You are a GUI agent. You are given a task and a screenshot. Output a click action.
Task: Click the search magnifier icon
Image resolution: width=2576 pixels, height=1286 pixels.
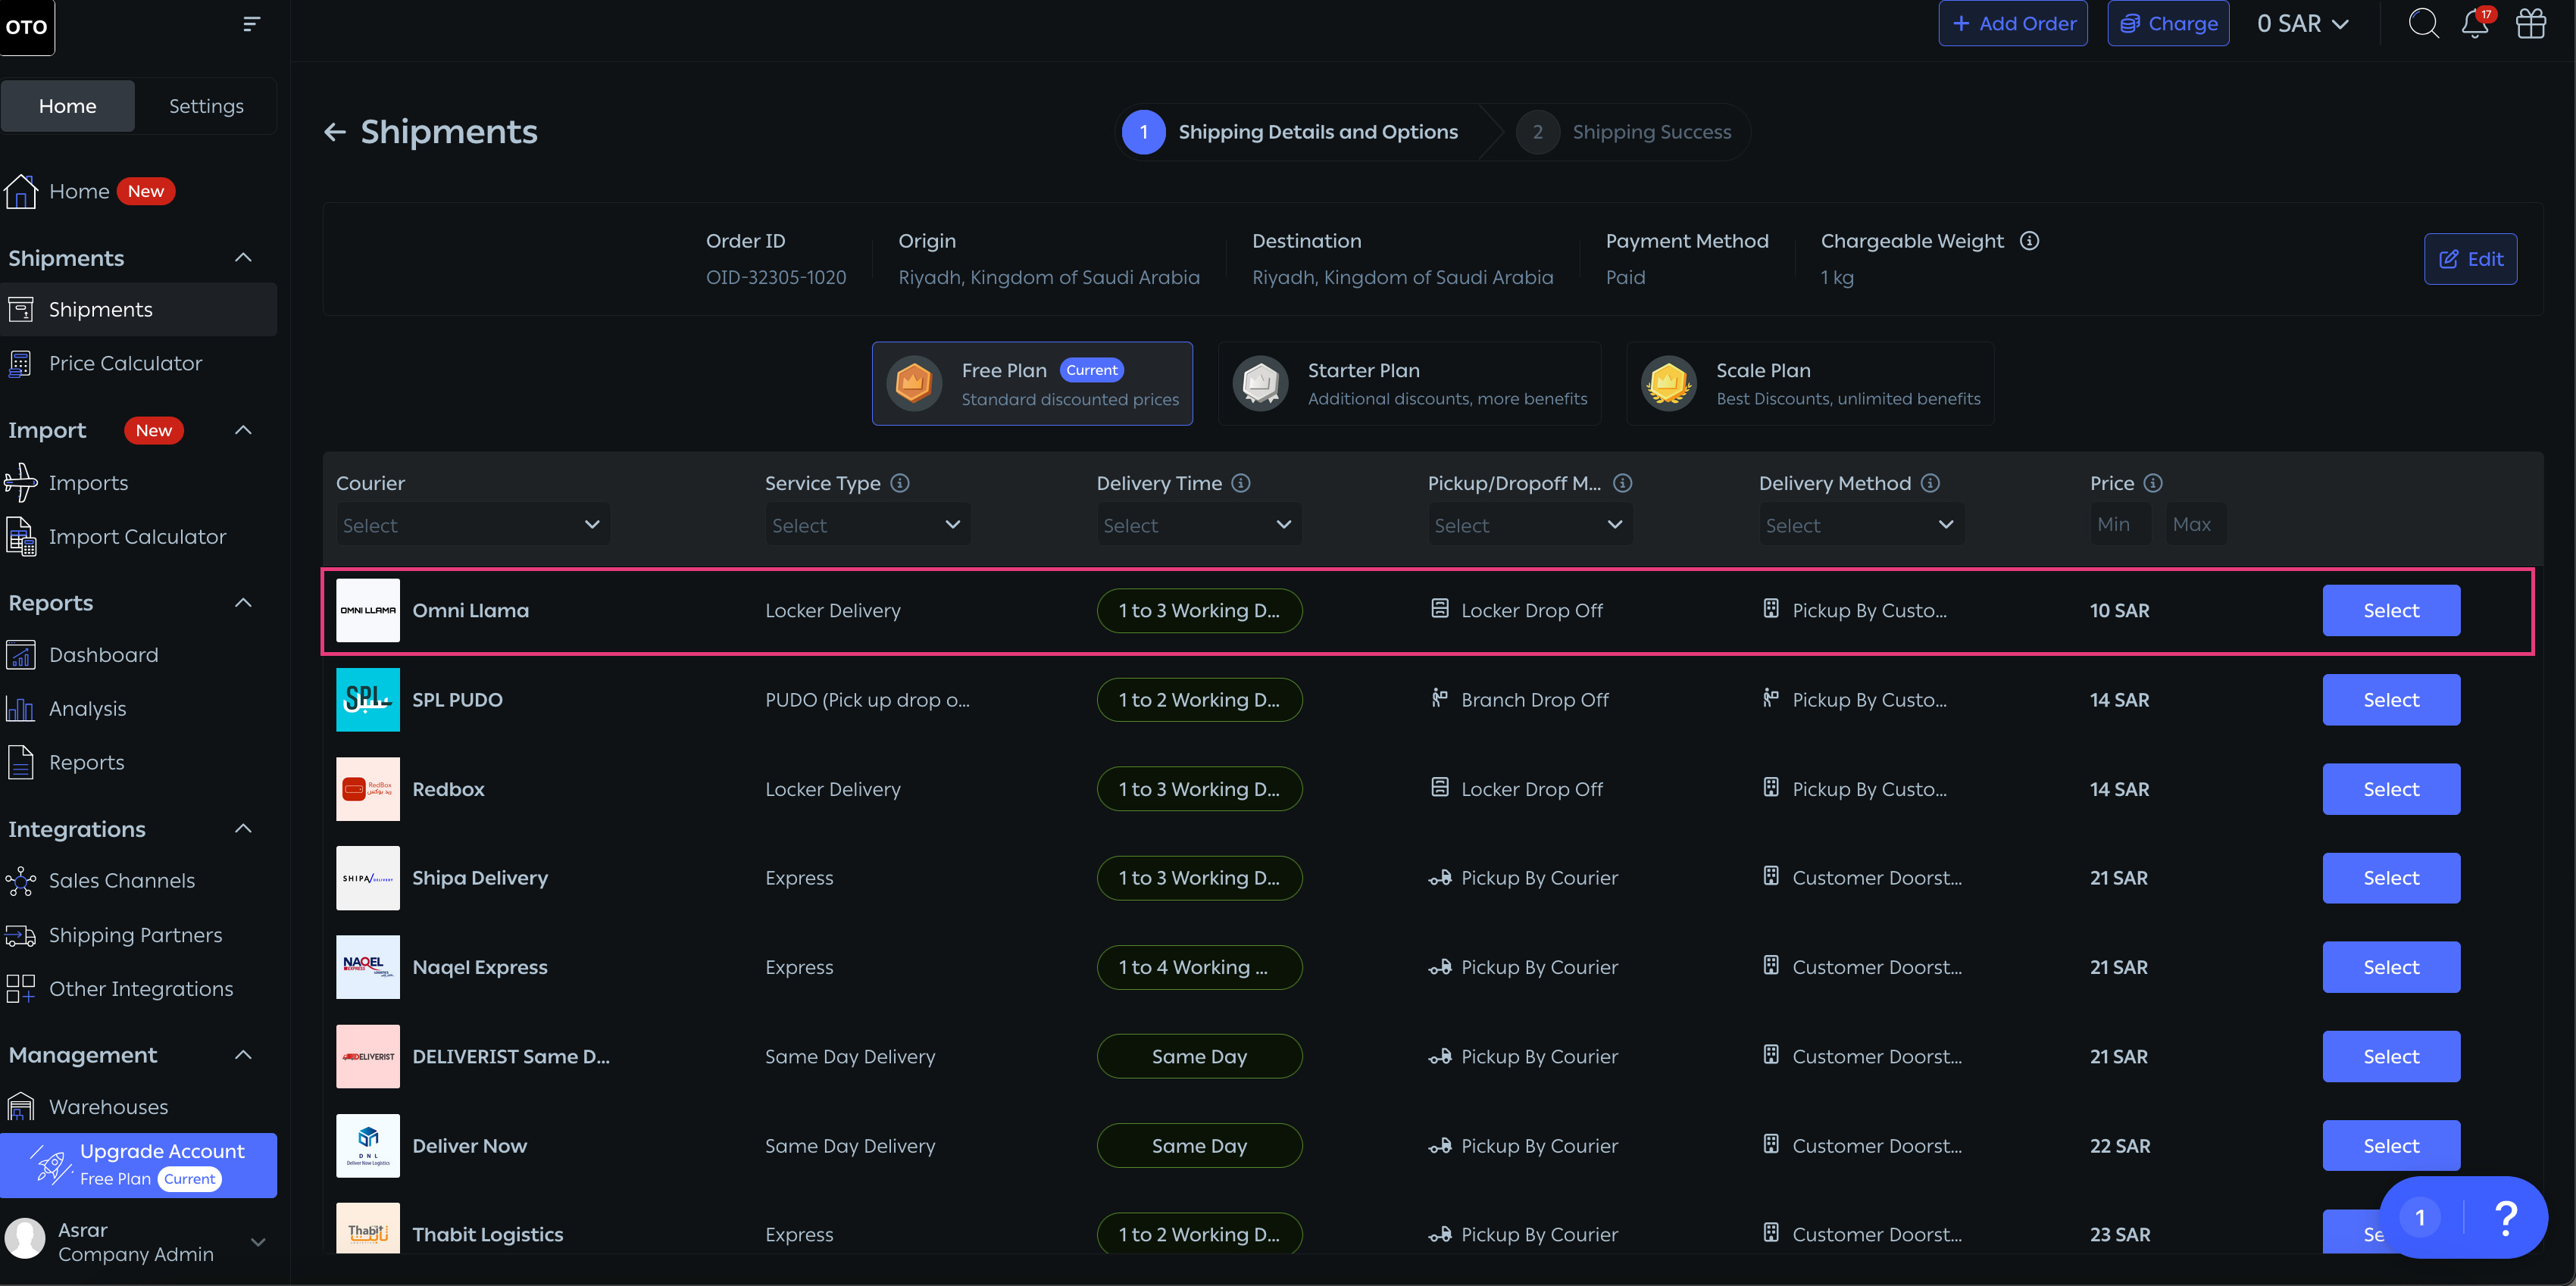pos(2423,23)
